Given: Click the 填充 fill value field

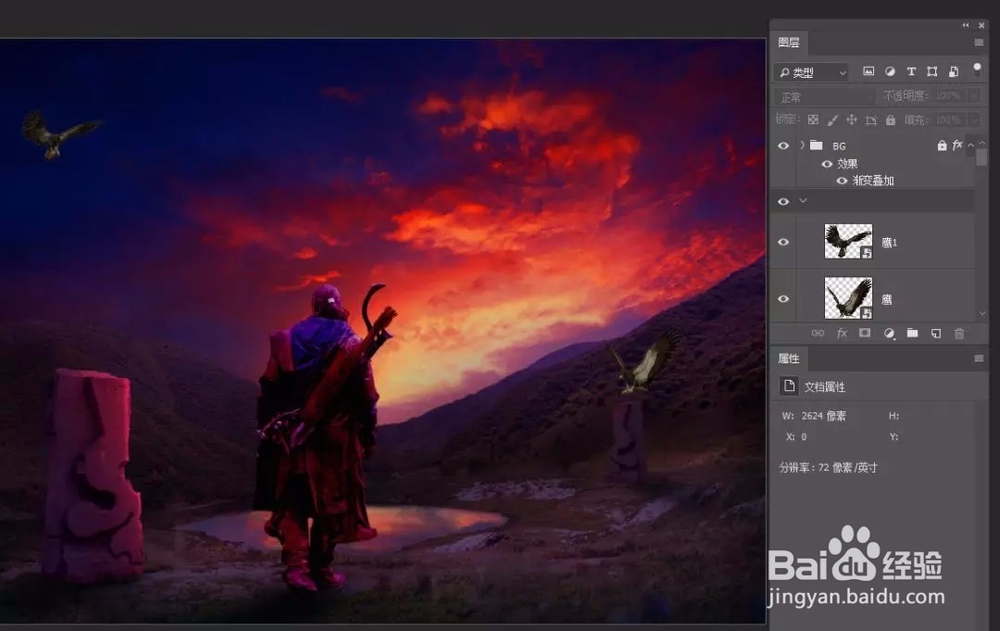Looking at the screenshot, I should [948, 120].
